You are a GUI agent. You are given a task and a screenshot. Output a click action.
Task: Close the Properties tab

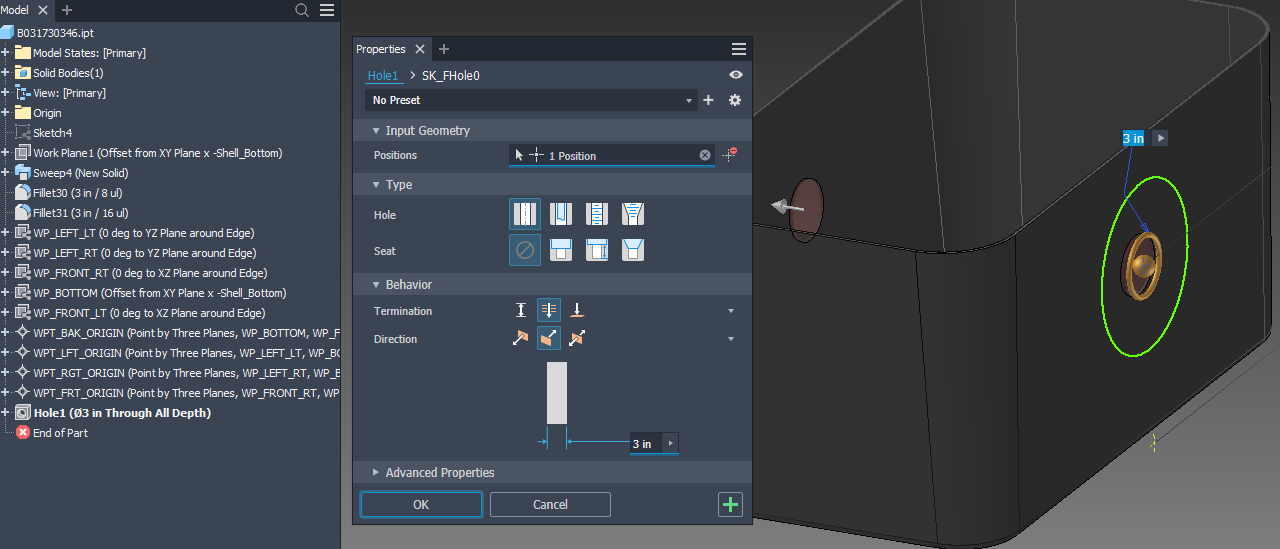pyautogui.click(x=420, y=49)
